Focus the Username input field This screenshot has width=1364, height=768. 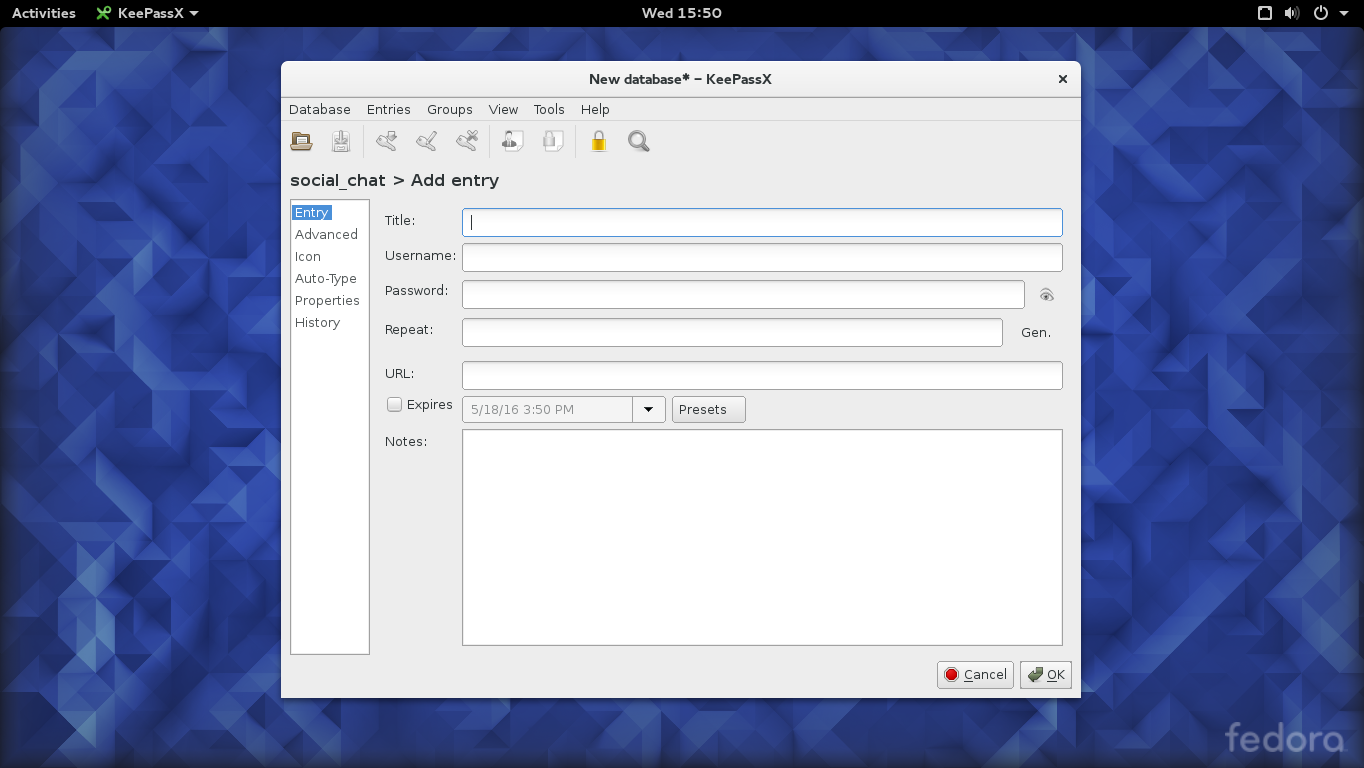pos(762,257)
